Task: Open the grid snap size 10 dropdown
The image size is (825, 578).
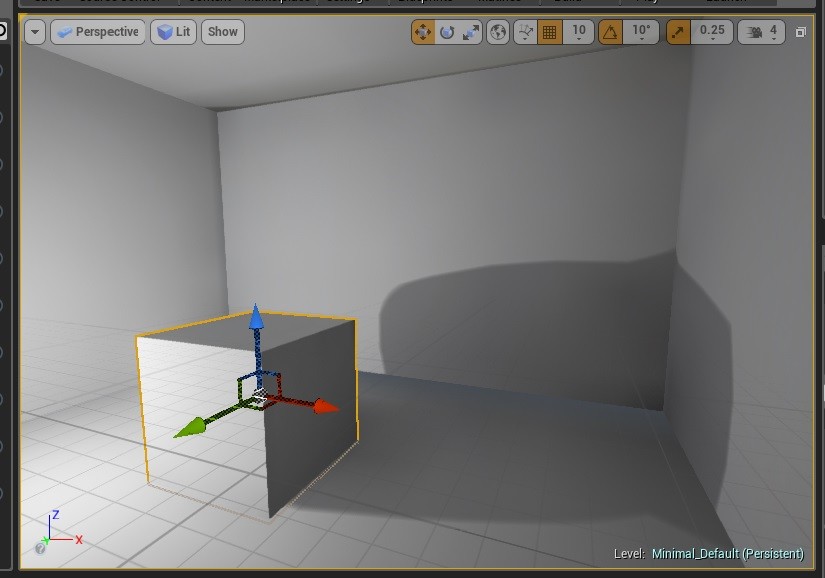Action: pyautogui.click(x=579, y=33)
